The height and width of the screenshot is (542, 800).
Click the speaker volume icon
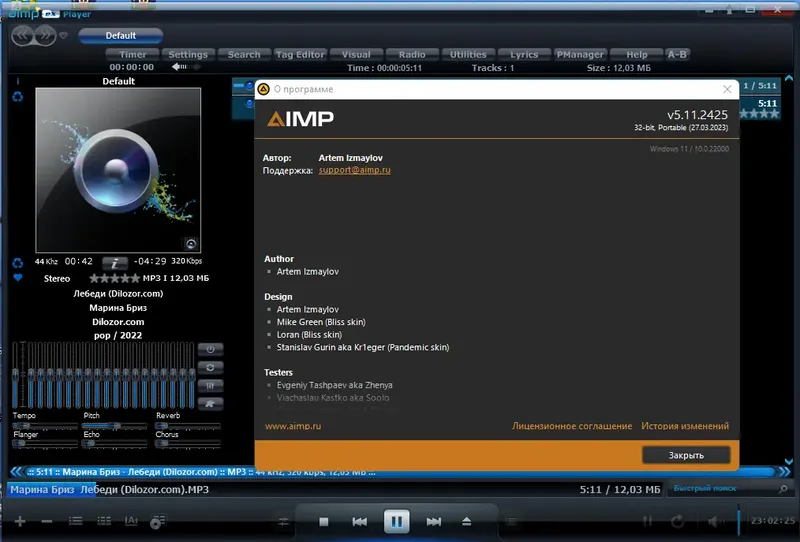714,521
